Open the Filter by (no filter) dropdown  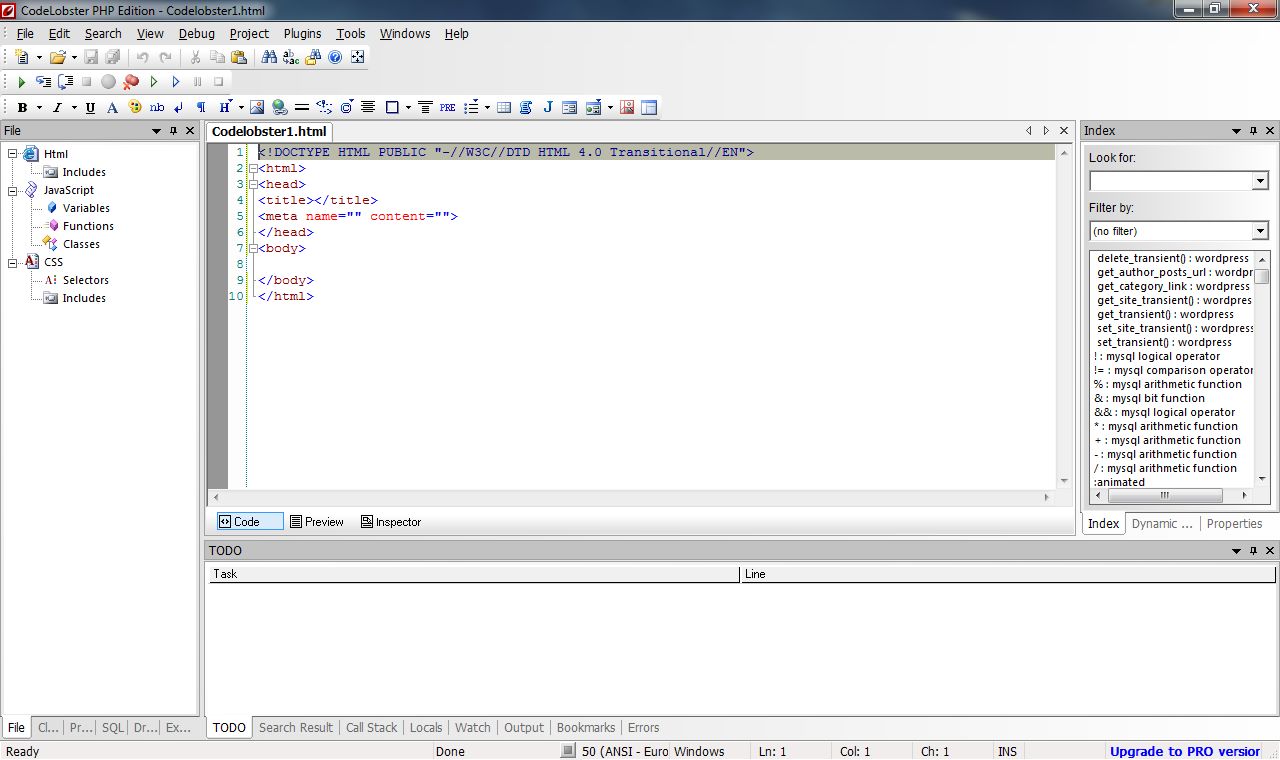click(x=1260, y=231)
